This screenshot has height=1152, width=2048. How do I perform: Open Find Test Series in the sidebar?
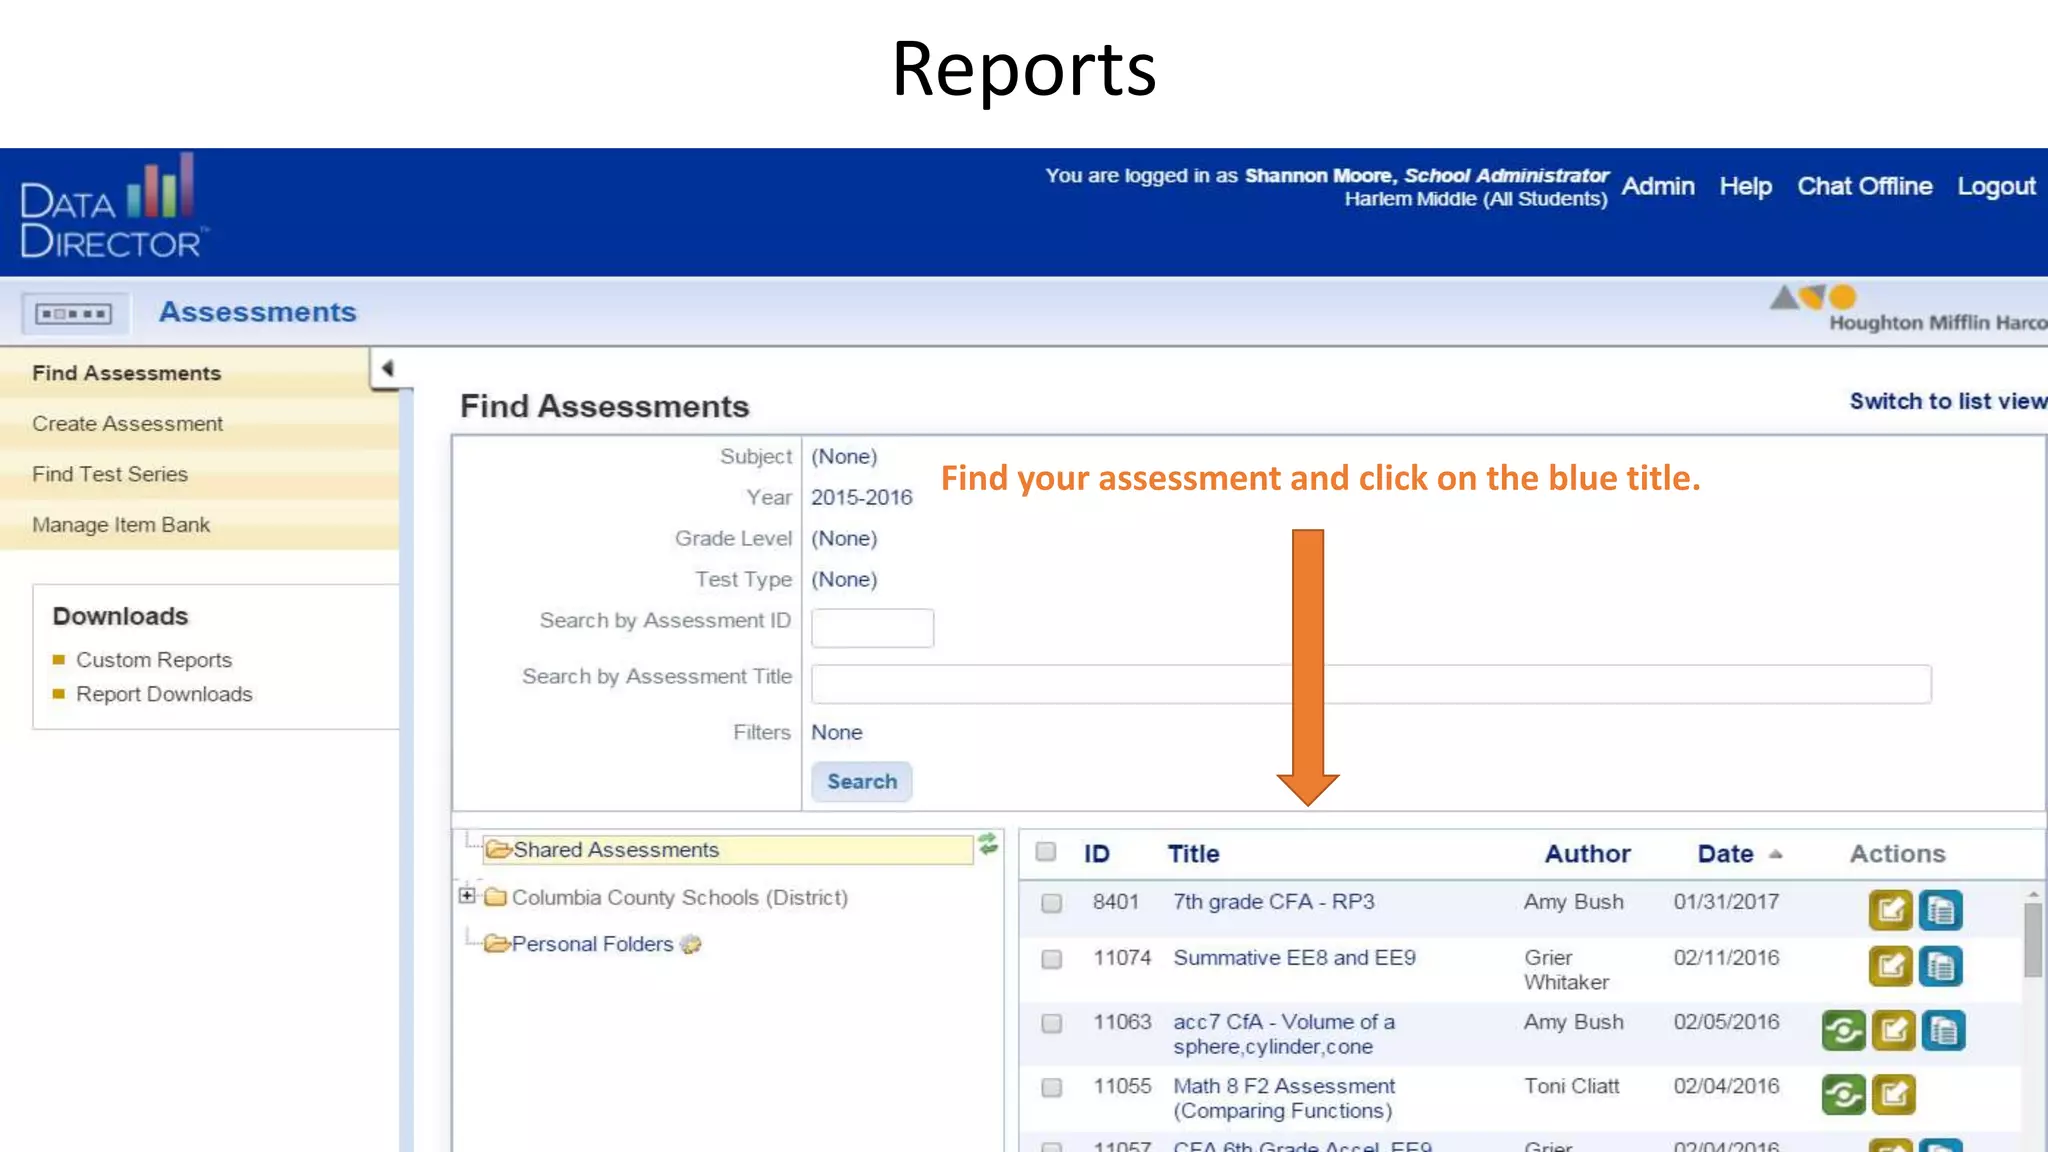pos(199,474)
